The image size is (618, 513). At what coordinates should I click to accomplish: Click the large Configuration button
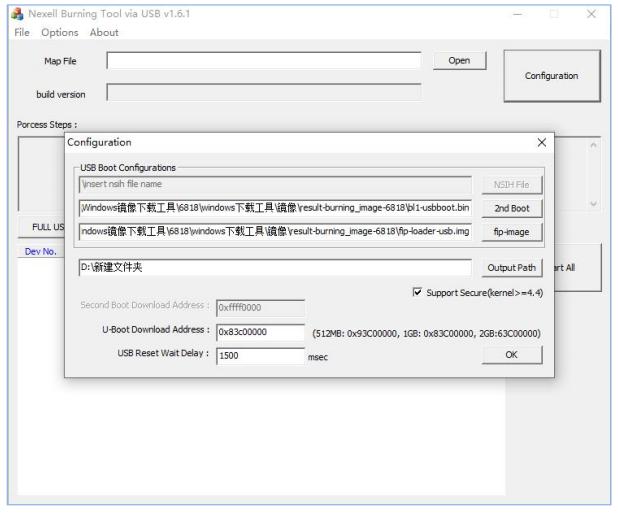click(x=552, y=76)
